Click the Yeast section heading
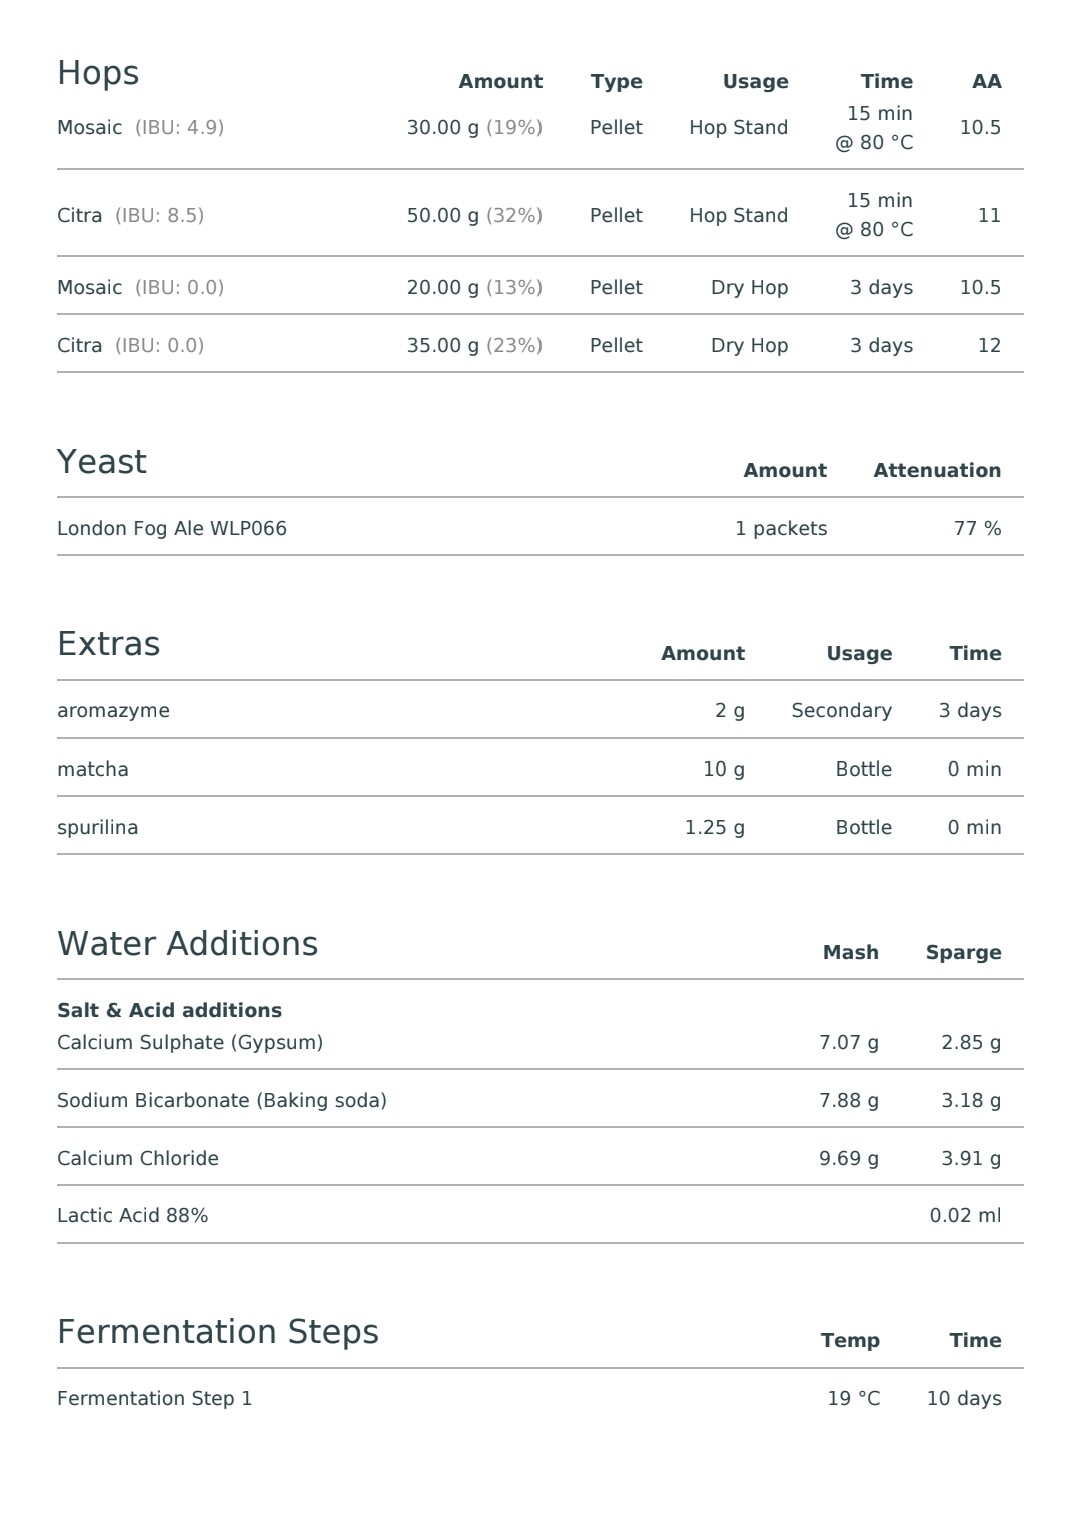This screenshot has width=1080, height=1527. coord(102,462)
